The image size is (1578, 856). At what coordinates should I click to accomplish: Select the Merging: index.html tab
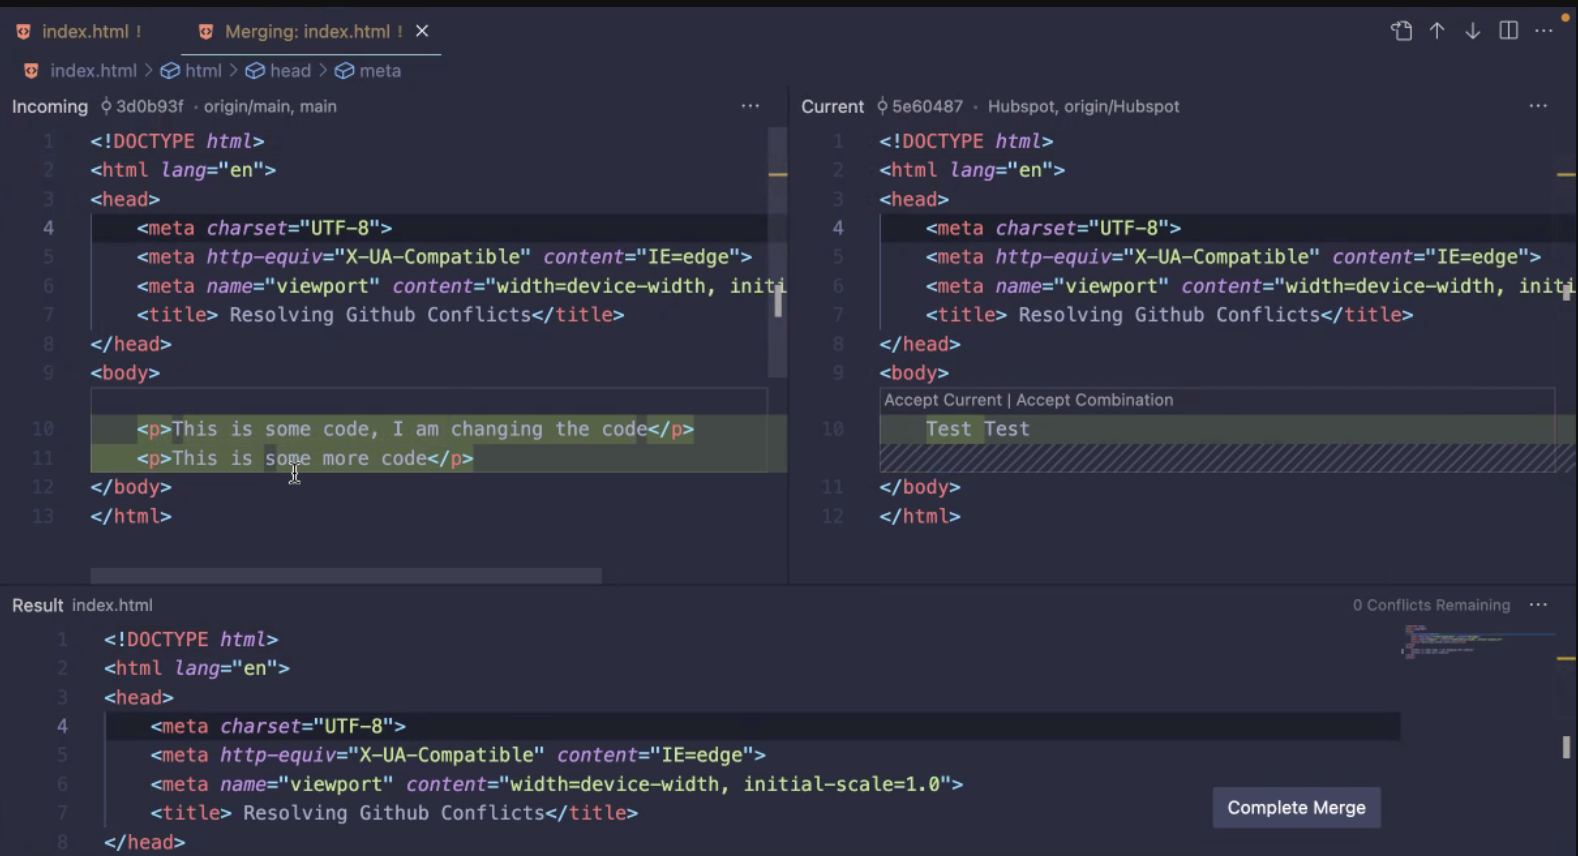pyautogui.click(x=306, y=32)
